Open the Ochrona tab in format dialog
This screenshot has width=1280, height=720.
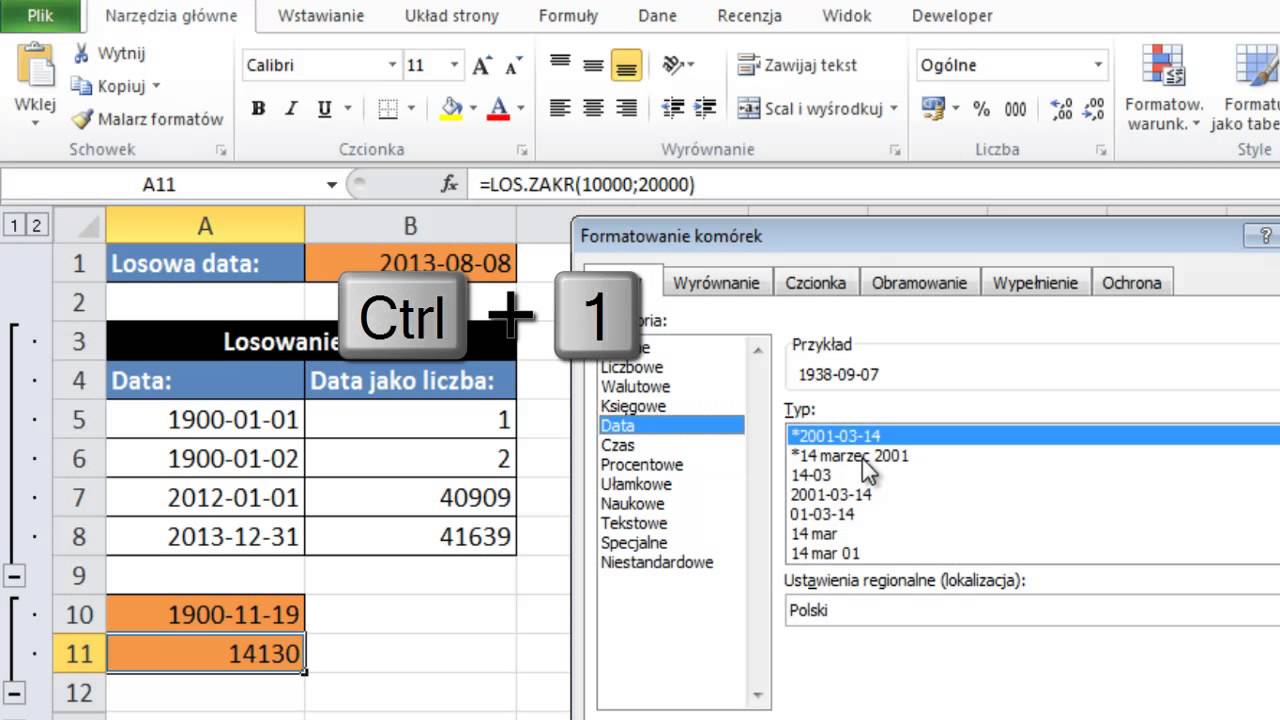pos(1132,283)
